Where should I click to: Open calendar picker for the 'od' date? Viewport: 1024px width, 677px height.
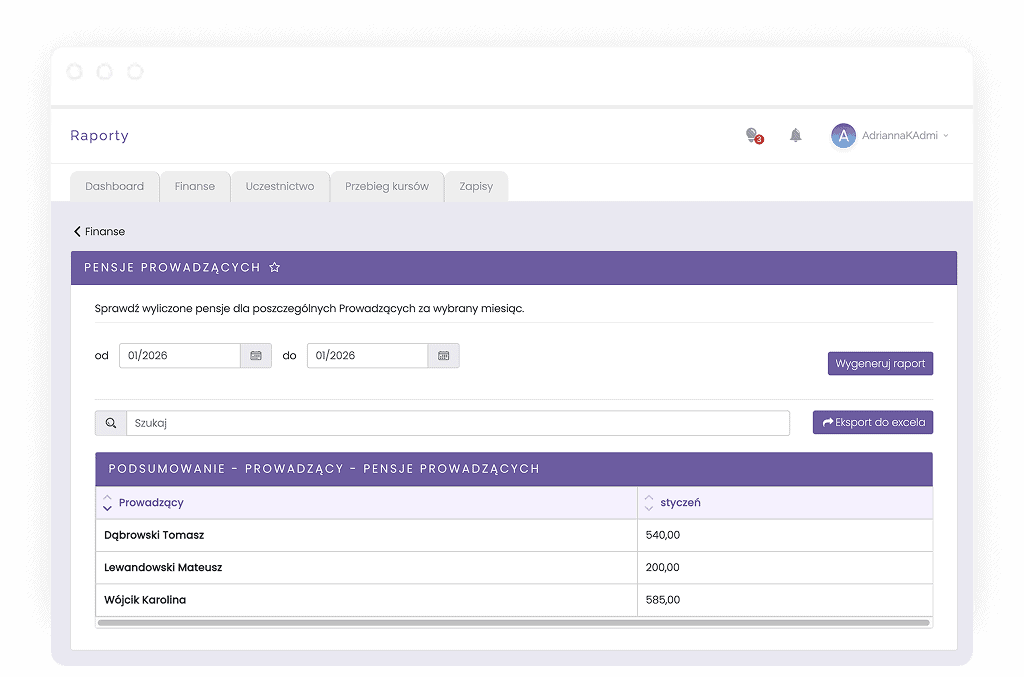pyautogui.click(x=256, y=356)
